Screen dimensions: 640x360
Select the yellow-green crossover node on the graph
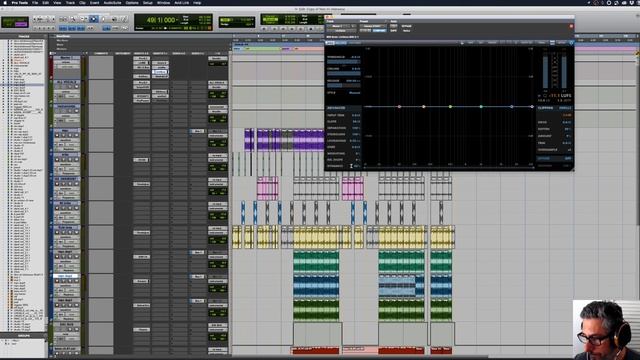[450, 107]
